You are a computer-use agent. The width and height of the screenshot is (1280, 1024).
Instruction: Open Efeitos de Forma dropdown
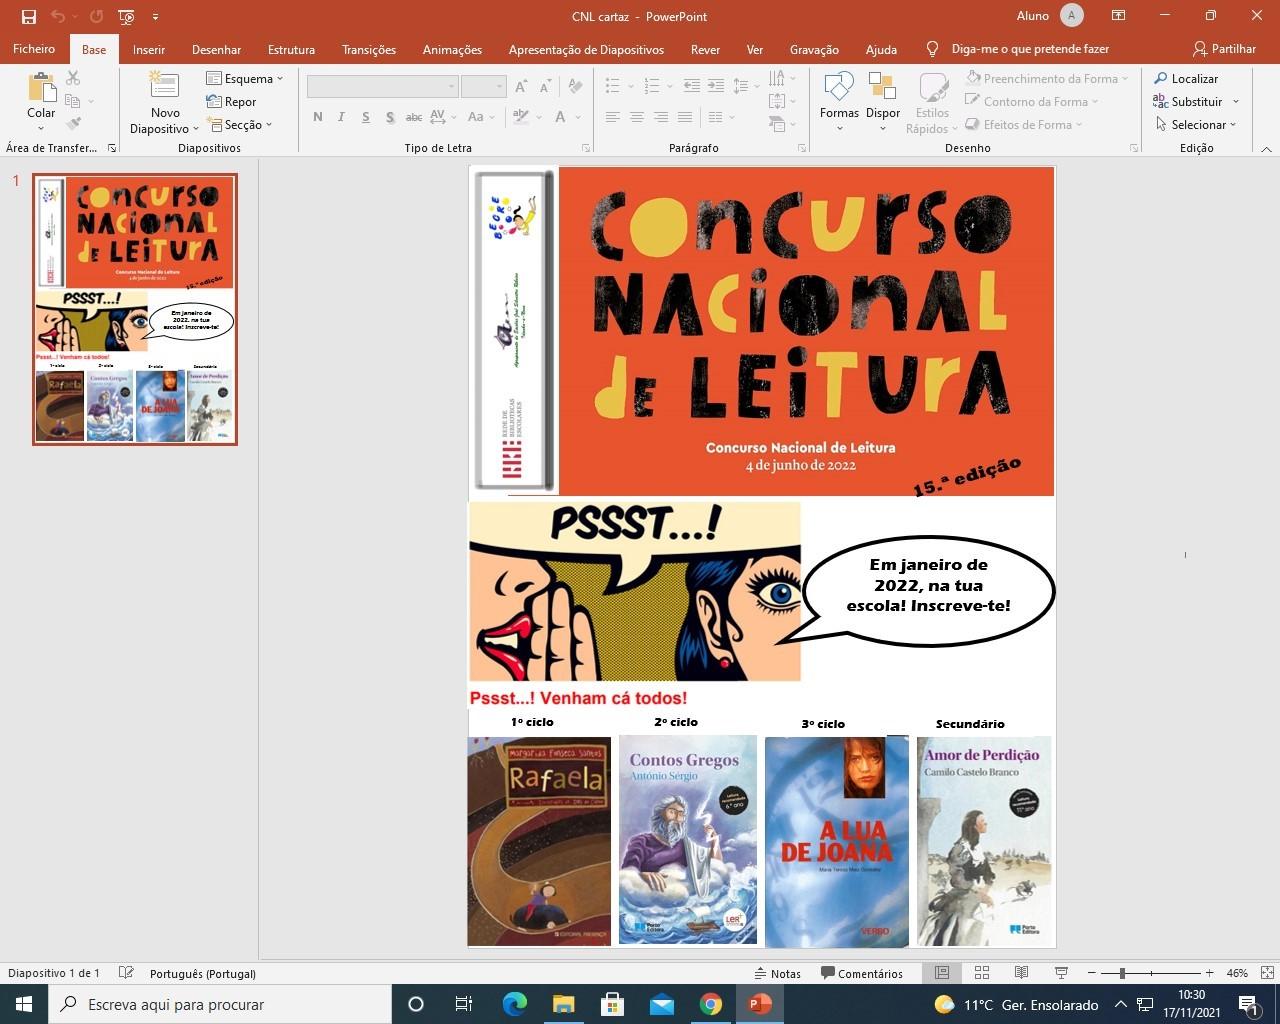[x=1024, y=124]
